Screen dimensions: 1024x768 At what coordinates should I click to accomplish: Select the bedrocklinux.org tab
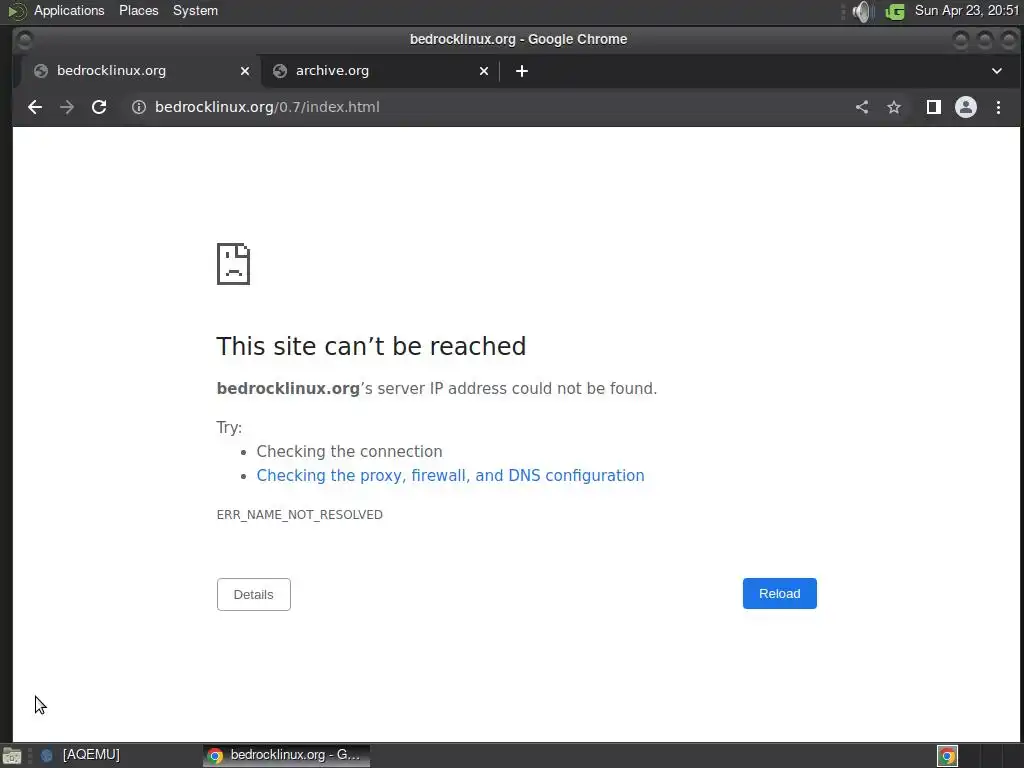141,71
